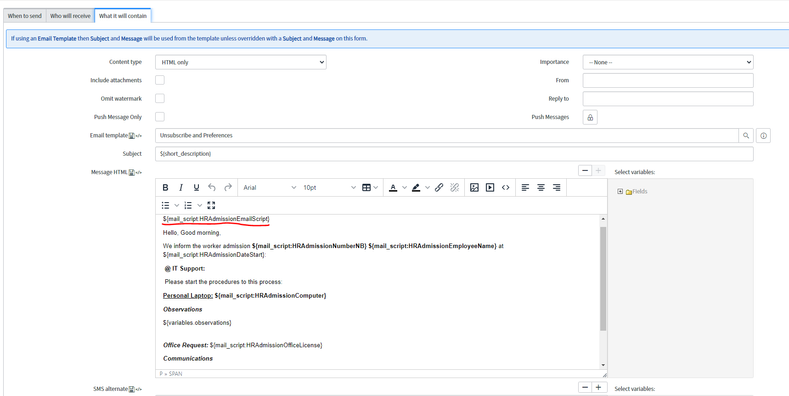Screen dimensions: 789x396
Task: Insert a table in the message
Action: (366, 187)
